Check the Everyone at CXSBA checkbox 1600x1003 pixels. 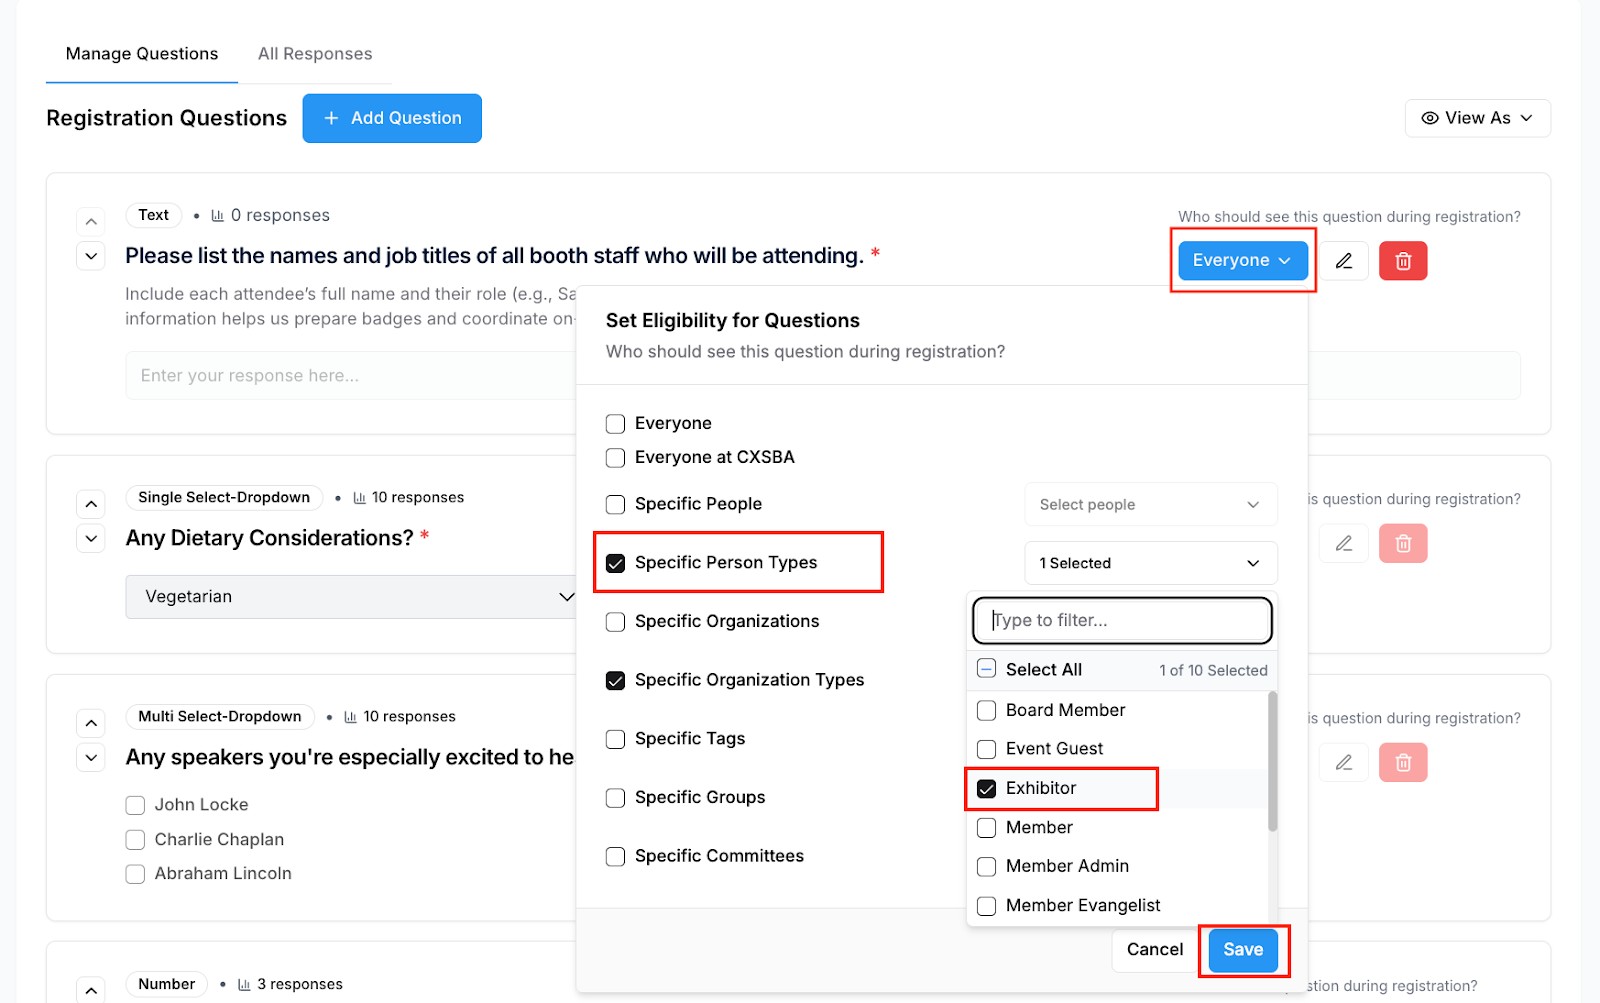(x=616, y=458)
